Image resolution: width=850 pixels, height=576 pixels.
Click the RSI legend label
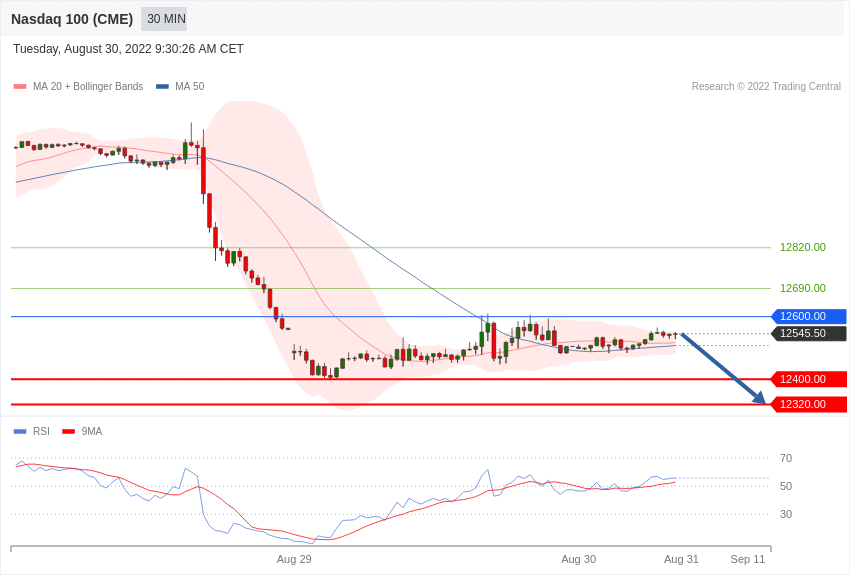point(41,432)
